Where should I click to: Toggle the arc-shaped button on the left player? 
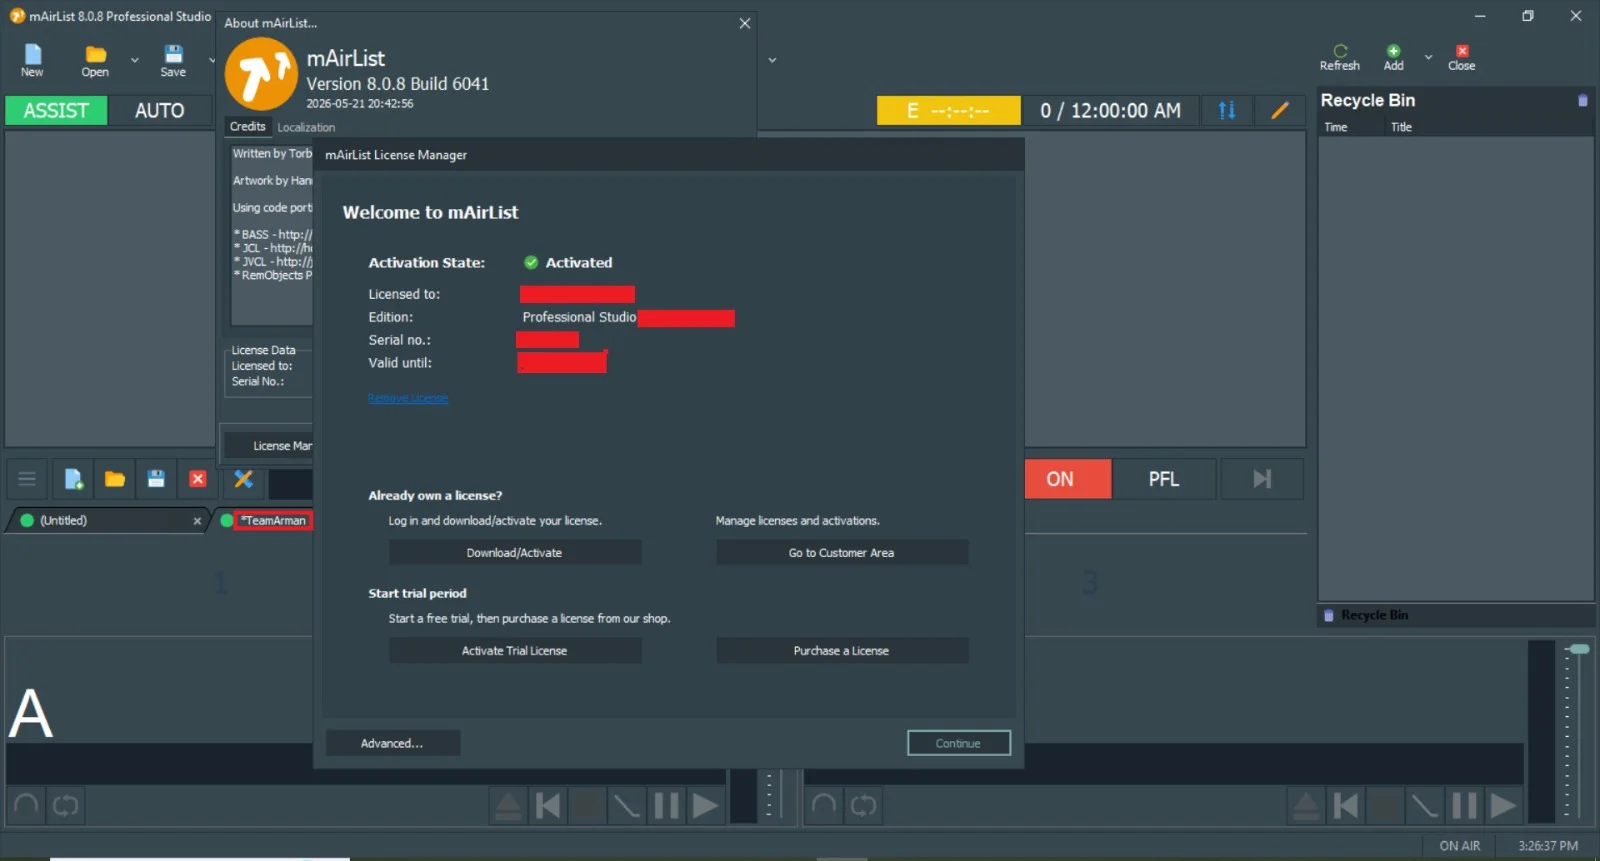[x=27, y=806]
